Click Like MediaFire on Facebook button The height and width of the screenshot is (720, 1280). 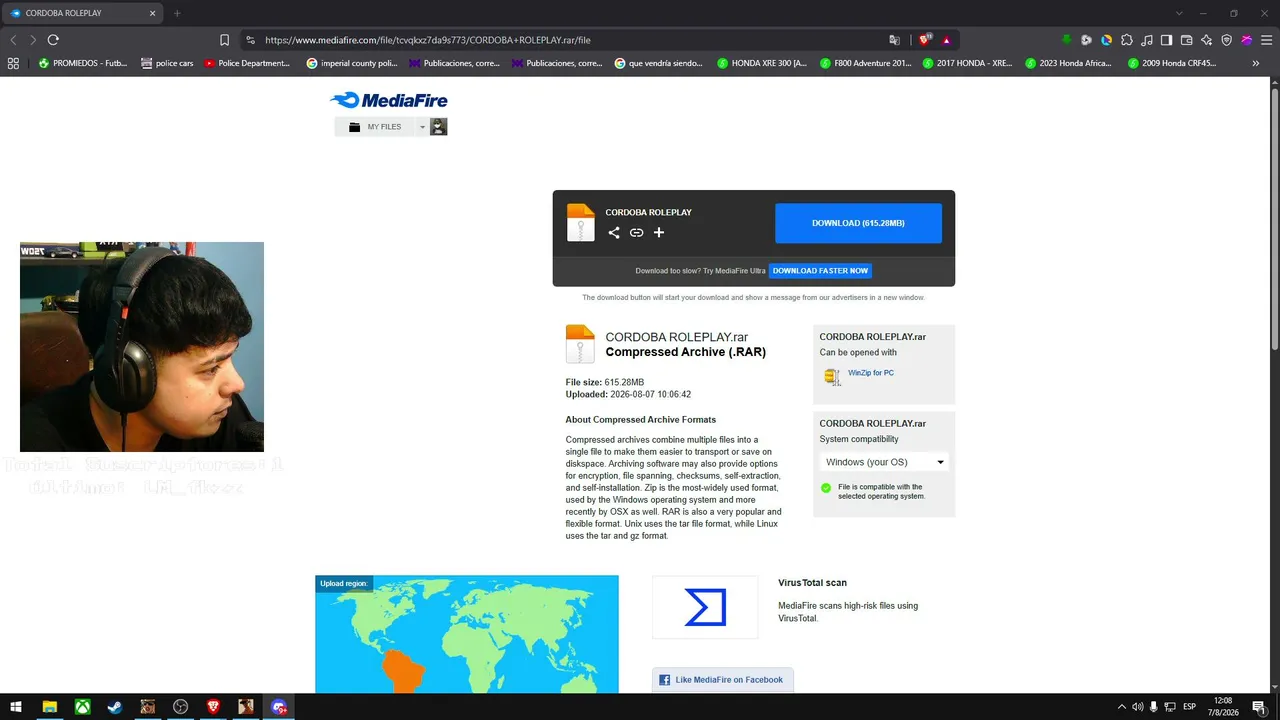[x=722, y=680]
